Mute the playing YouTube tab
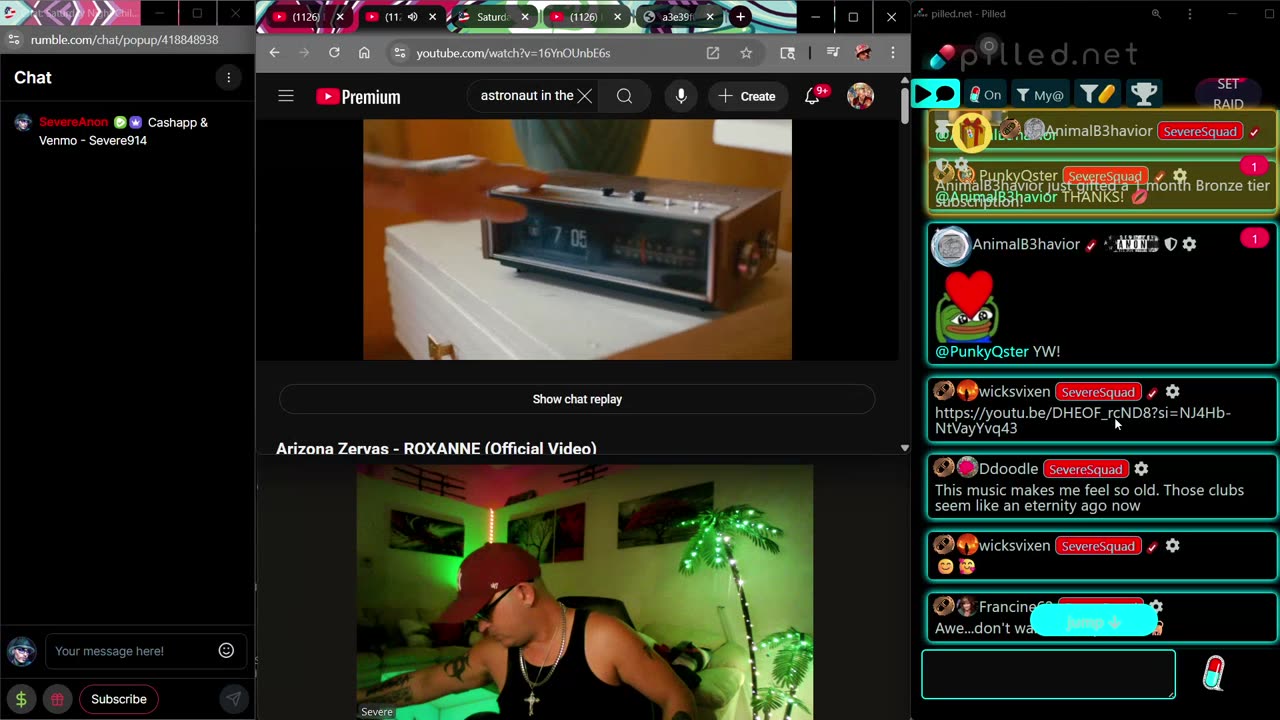The width and height of the screenshot is (1280, 720). (x=413, y=17)
